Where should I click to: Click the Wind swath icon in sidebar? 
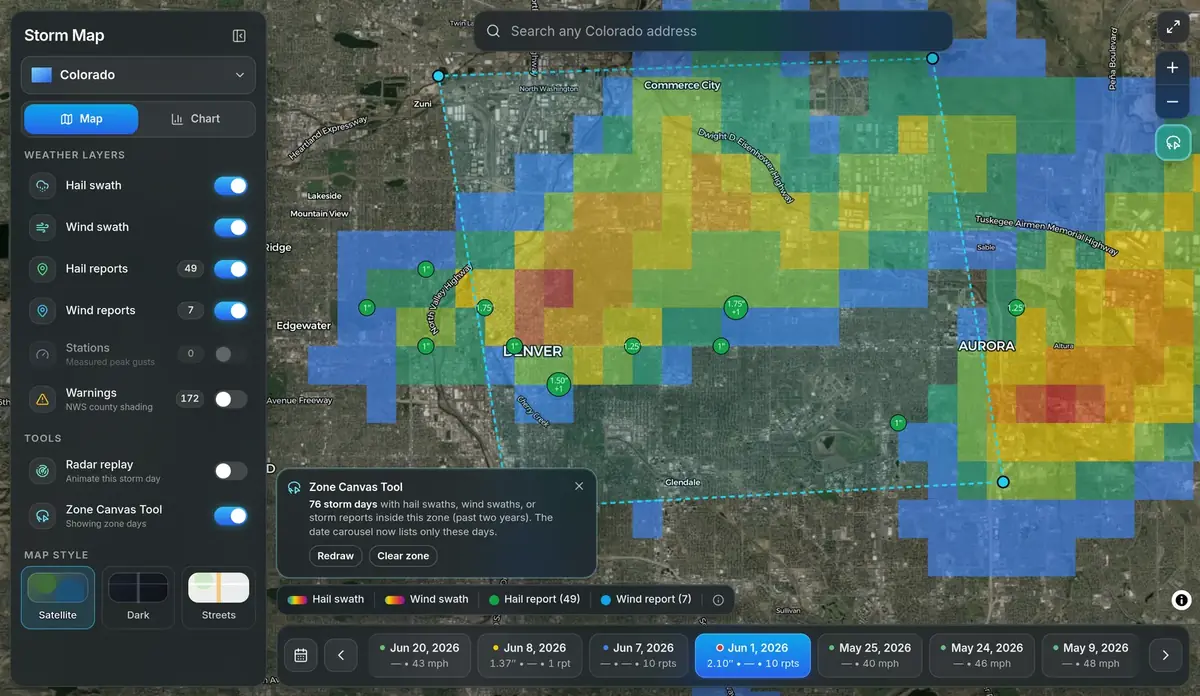coord(42,227)
